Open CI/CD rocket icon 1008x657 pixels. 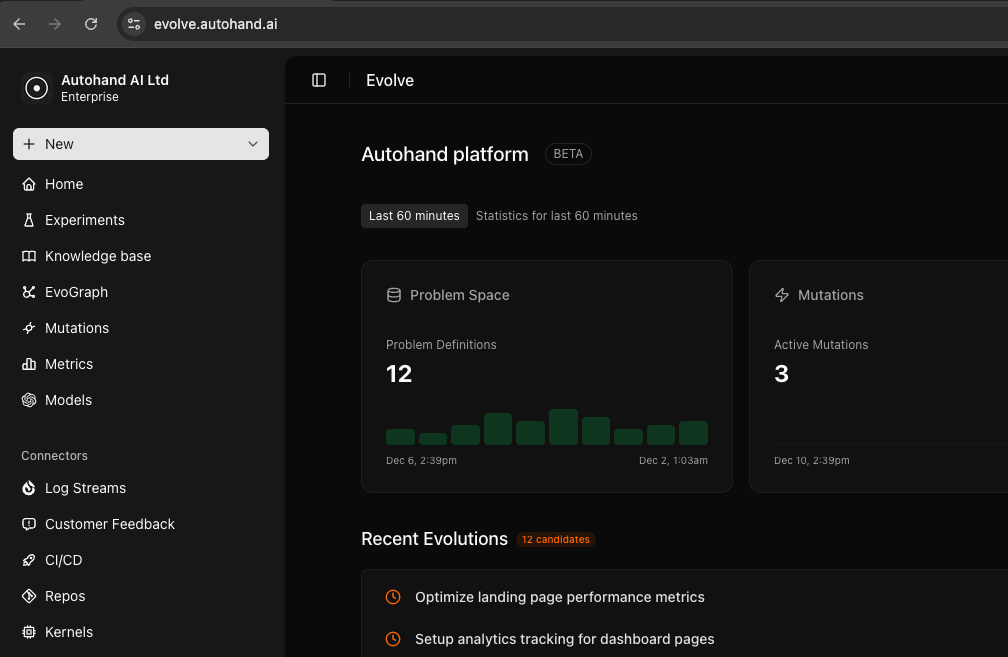29,561
